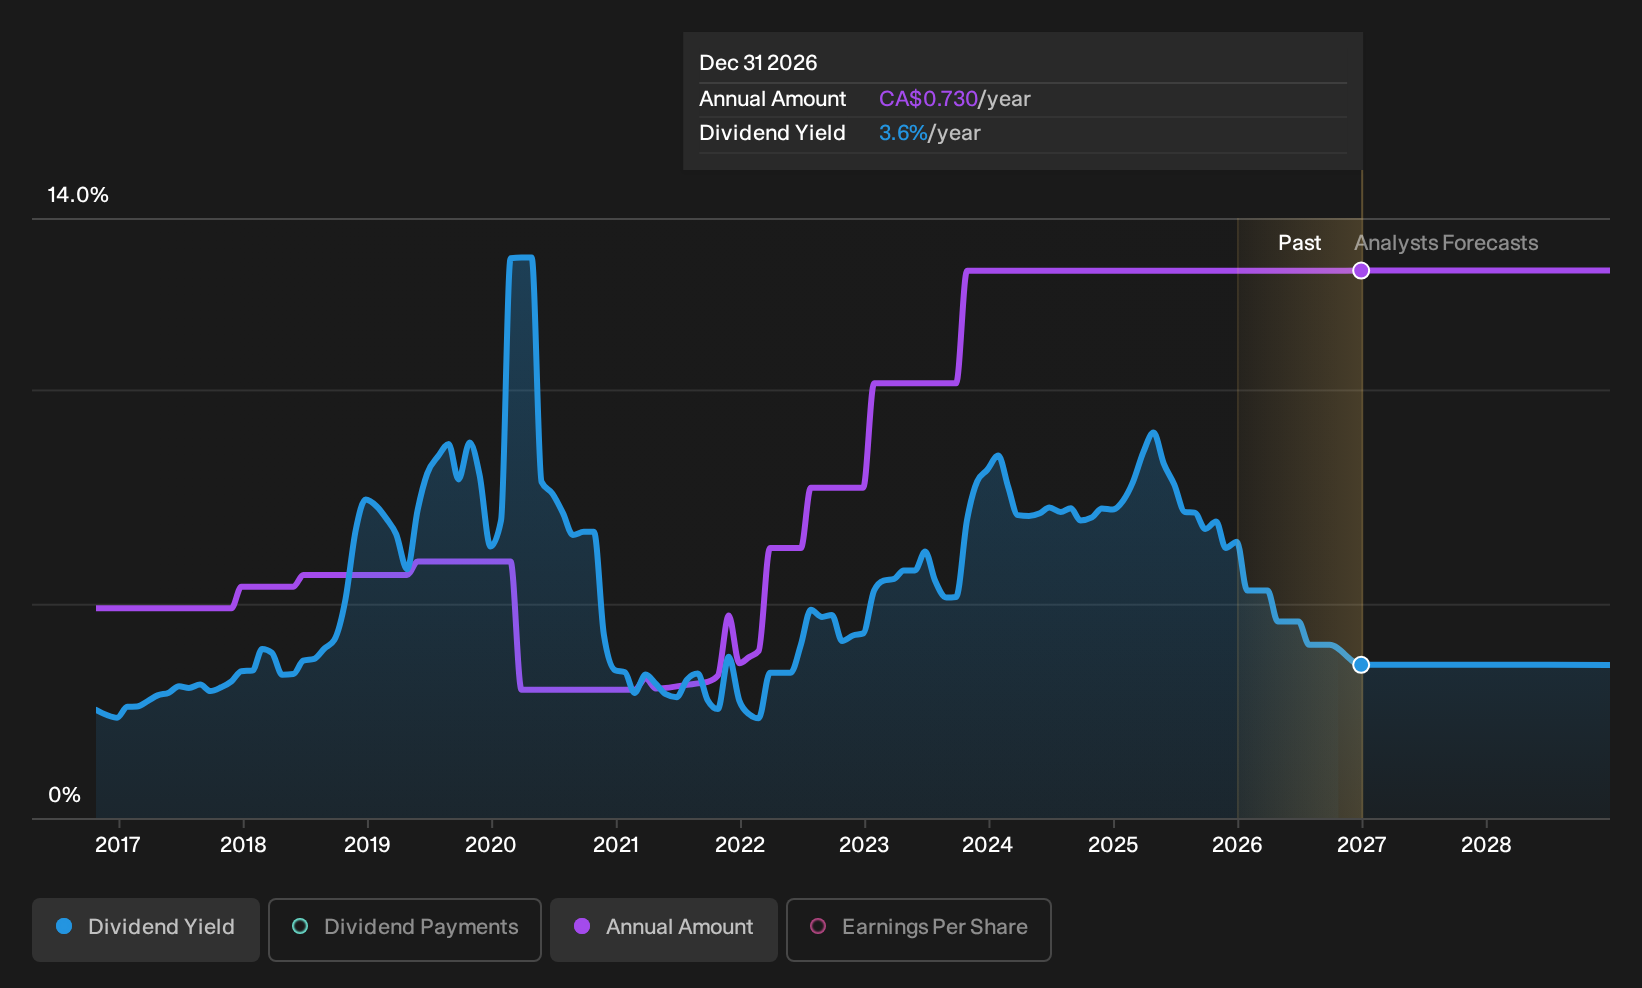Click the Dec 31 2026 tooltip date
The height and width of the screenshot is (988, 1642).
(x=758, y=63)
